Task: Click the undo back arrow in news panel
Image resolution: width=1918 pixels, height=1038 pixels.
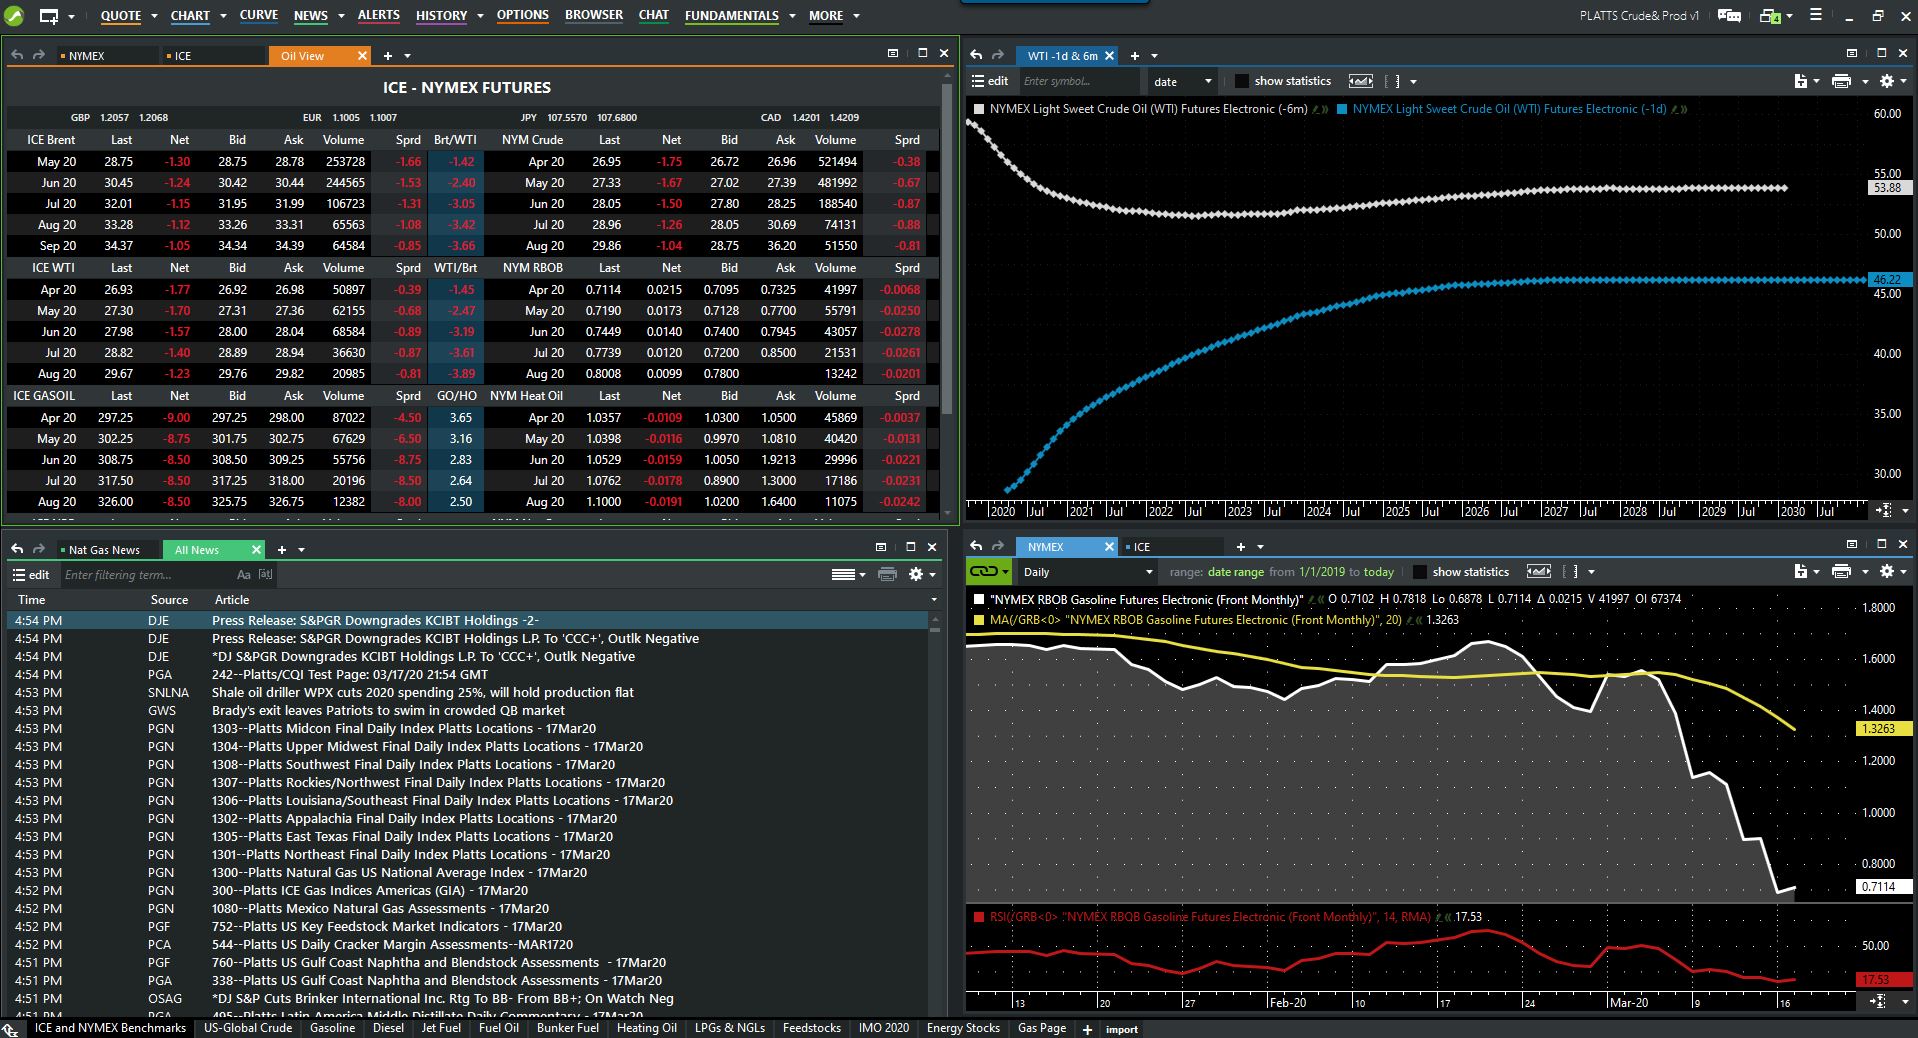Action: pos(17,549)
